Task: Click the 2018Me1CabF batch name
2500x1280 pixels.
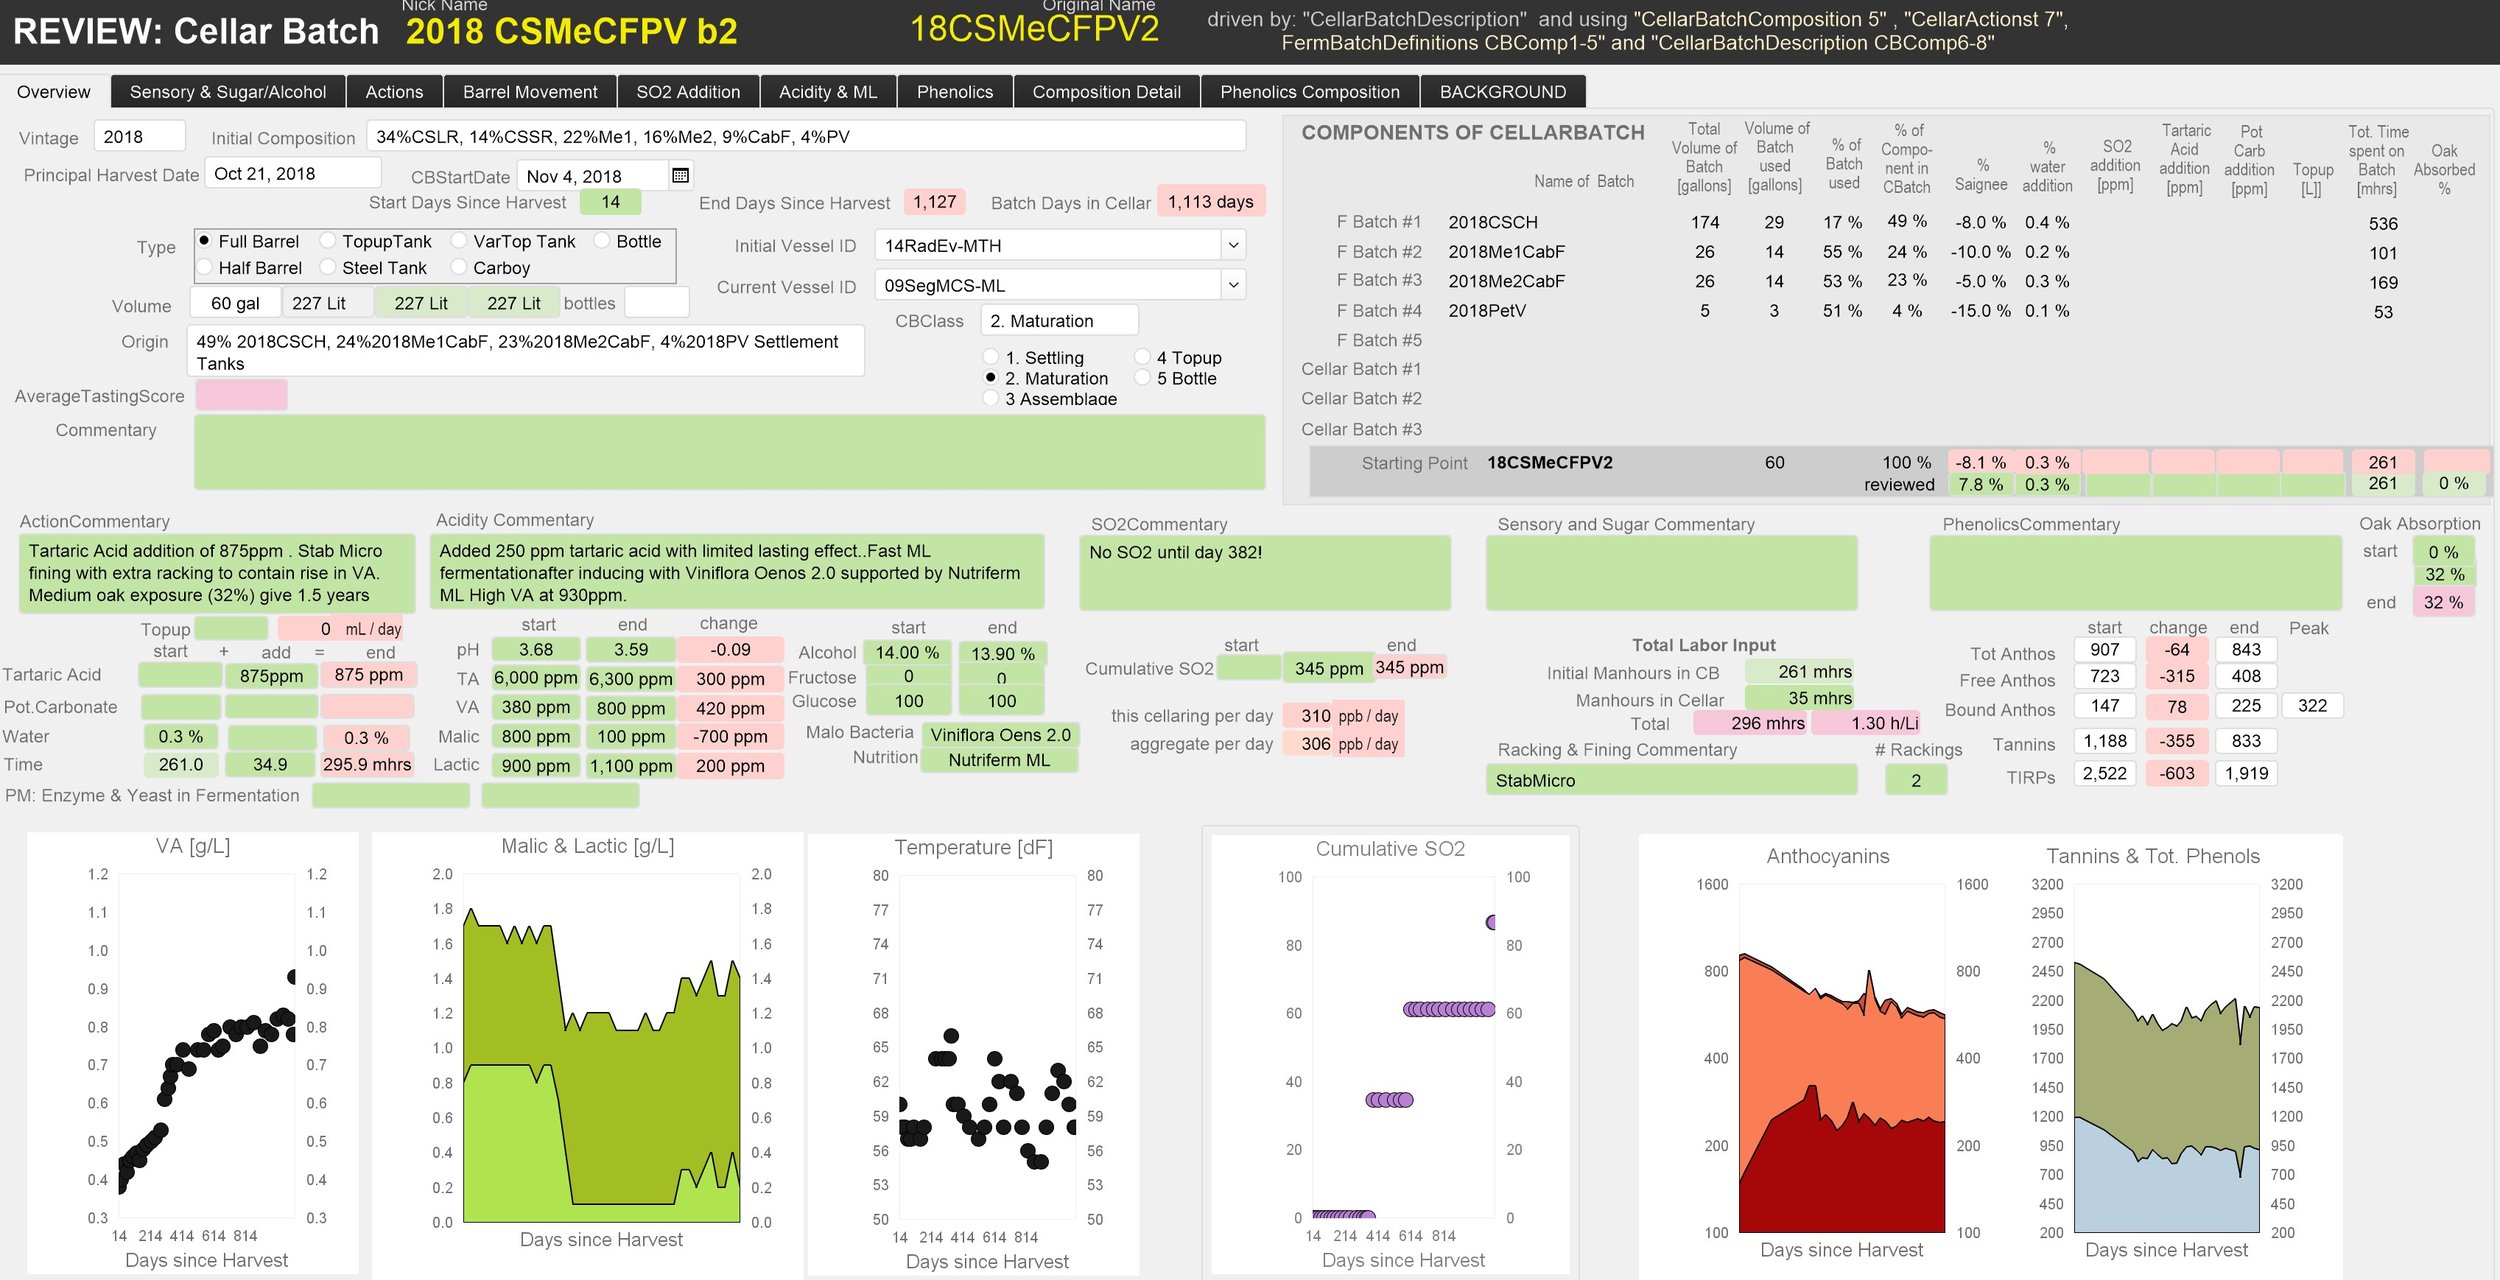Action: click(1507, 252)
